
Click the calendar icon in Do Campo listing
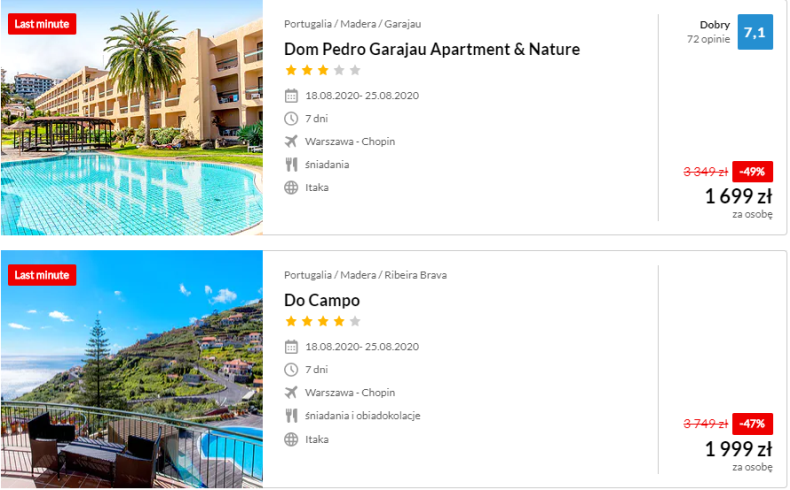tap(291, 347)
